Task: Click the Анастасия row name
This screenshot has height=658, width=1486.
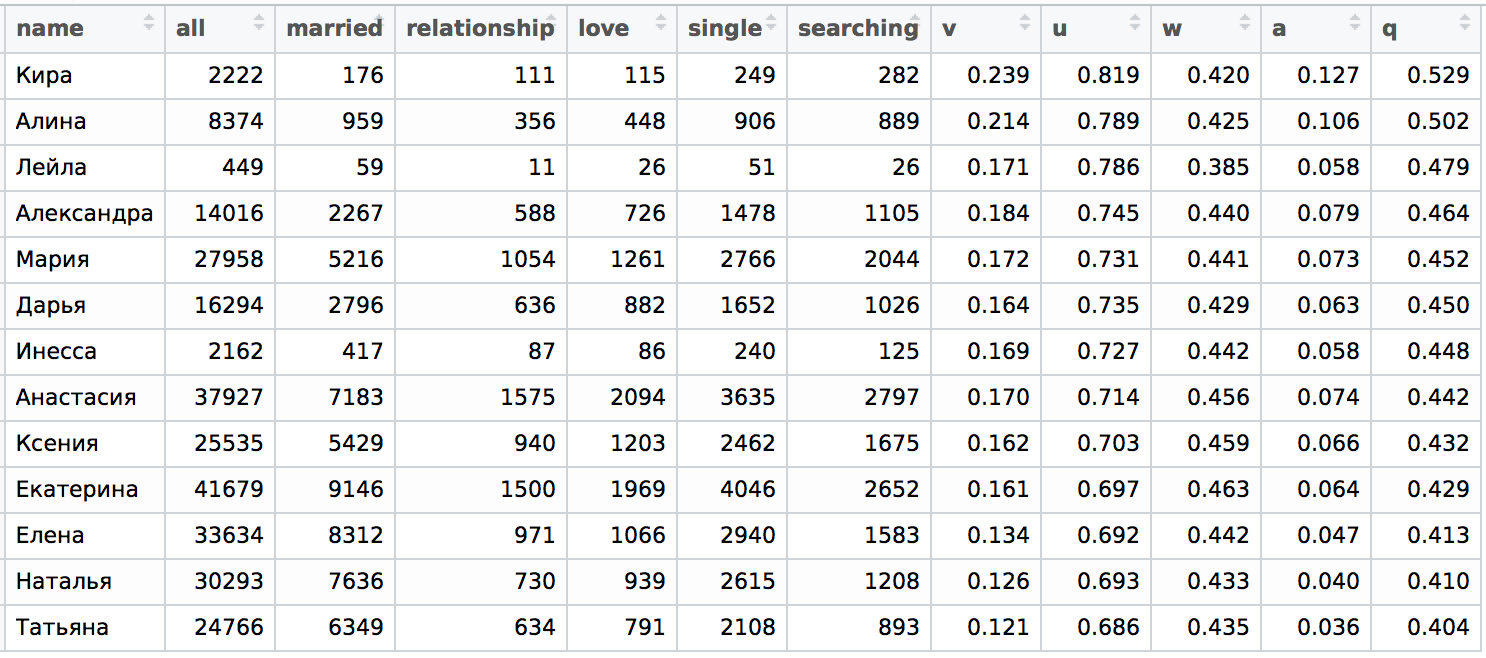Action: point(85,397)
